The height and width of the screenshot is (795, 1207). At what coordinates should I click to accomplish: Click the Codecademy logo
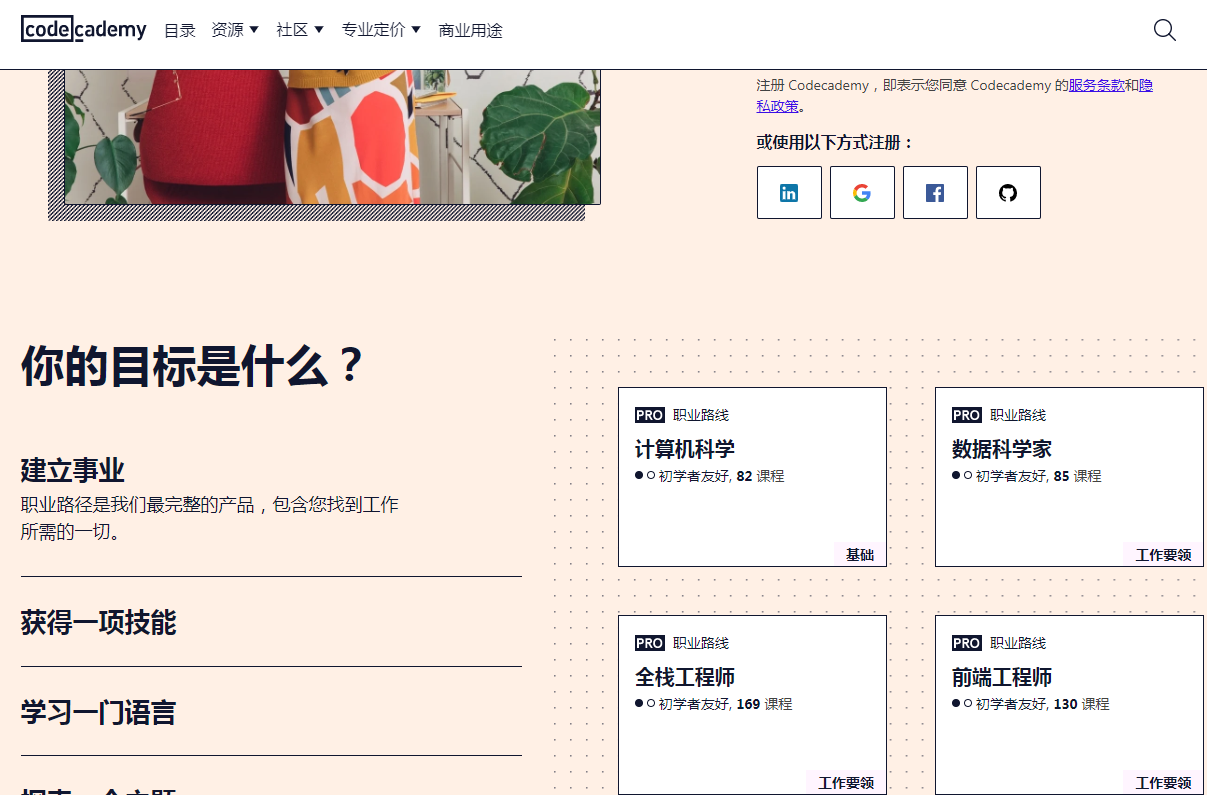click(x=84, y=30)
